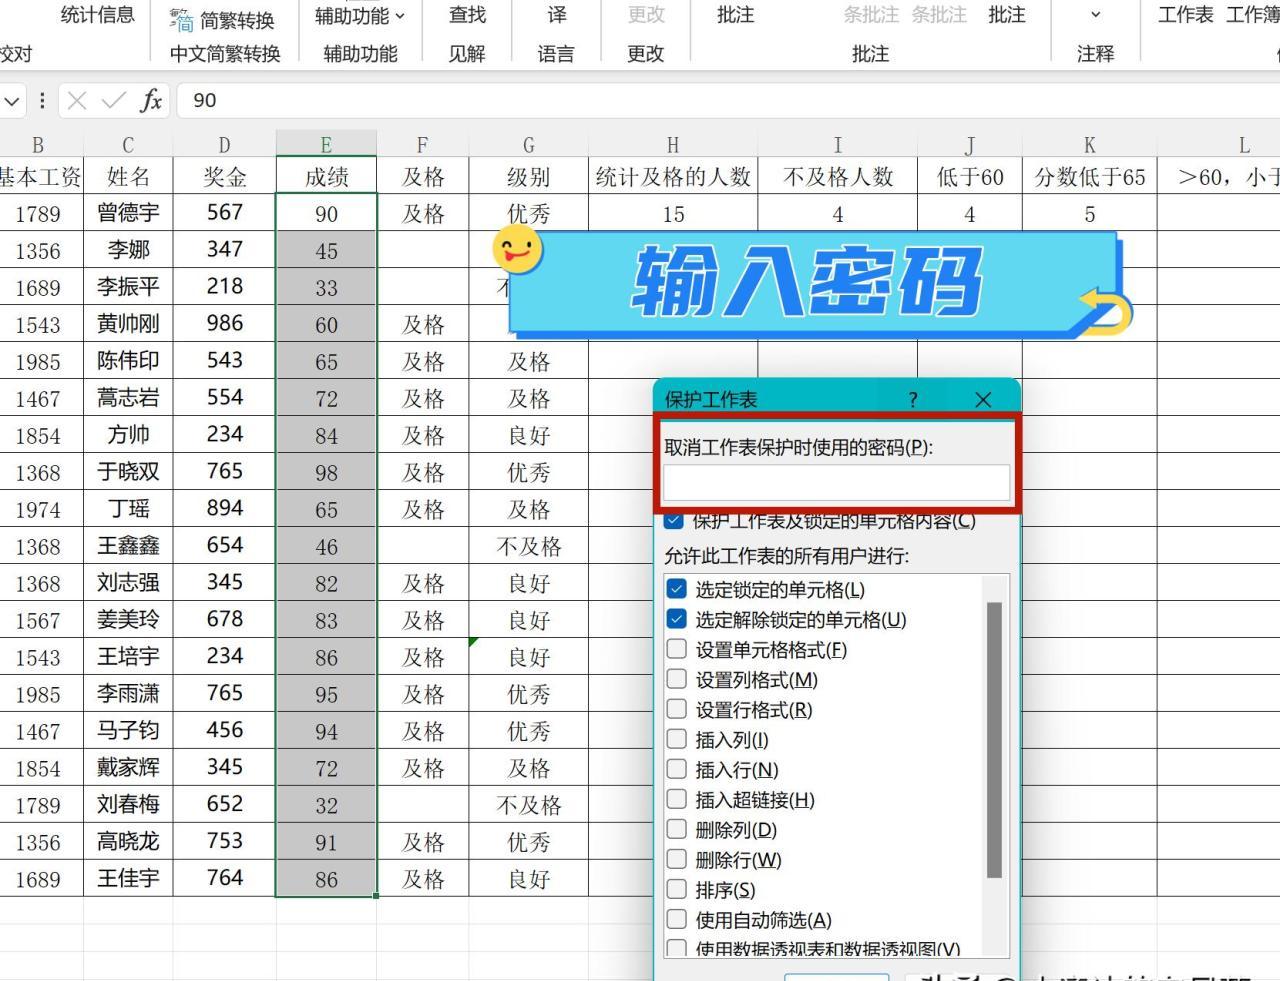Check the 插入列(I) option
The width and height of the screenshot is (1280, 981).
(x=677, y=739)
